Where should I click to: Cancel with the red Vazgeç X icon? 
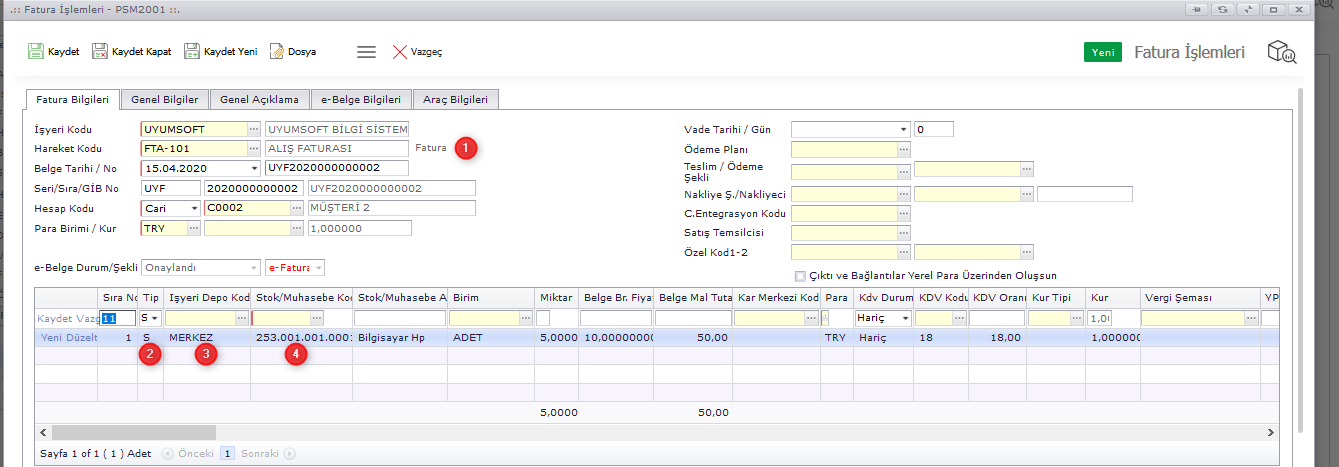pyautogui.click(x=400, y=52)
